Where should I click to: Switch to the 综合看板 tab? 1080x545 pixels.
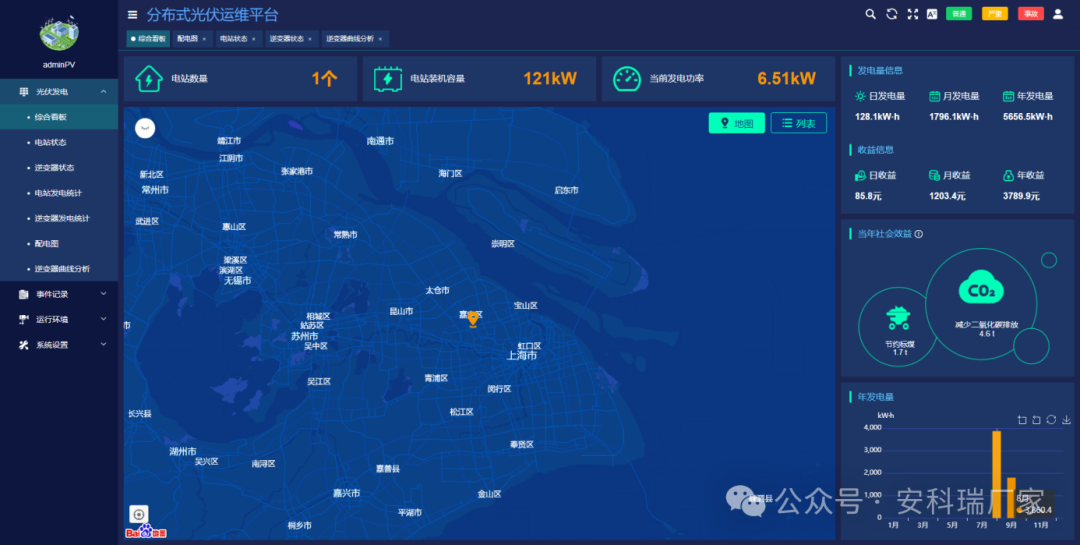pyautogui.click(x=148, y=39)
